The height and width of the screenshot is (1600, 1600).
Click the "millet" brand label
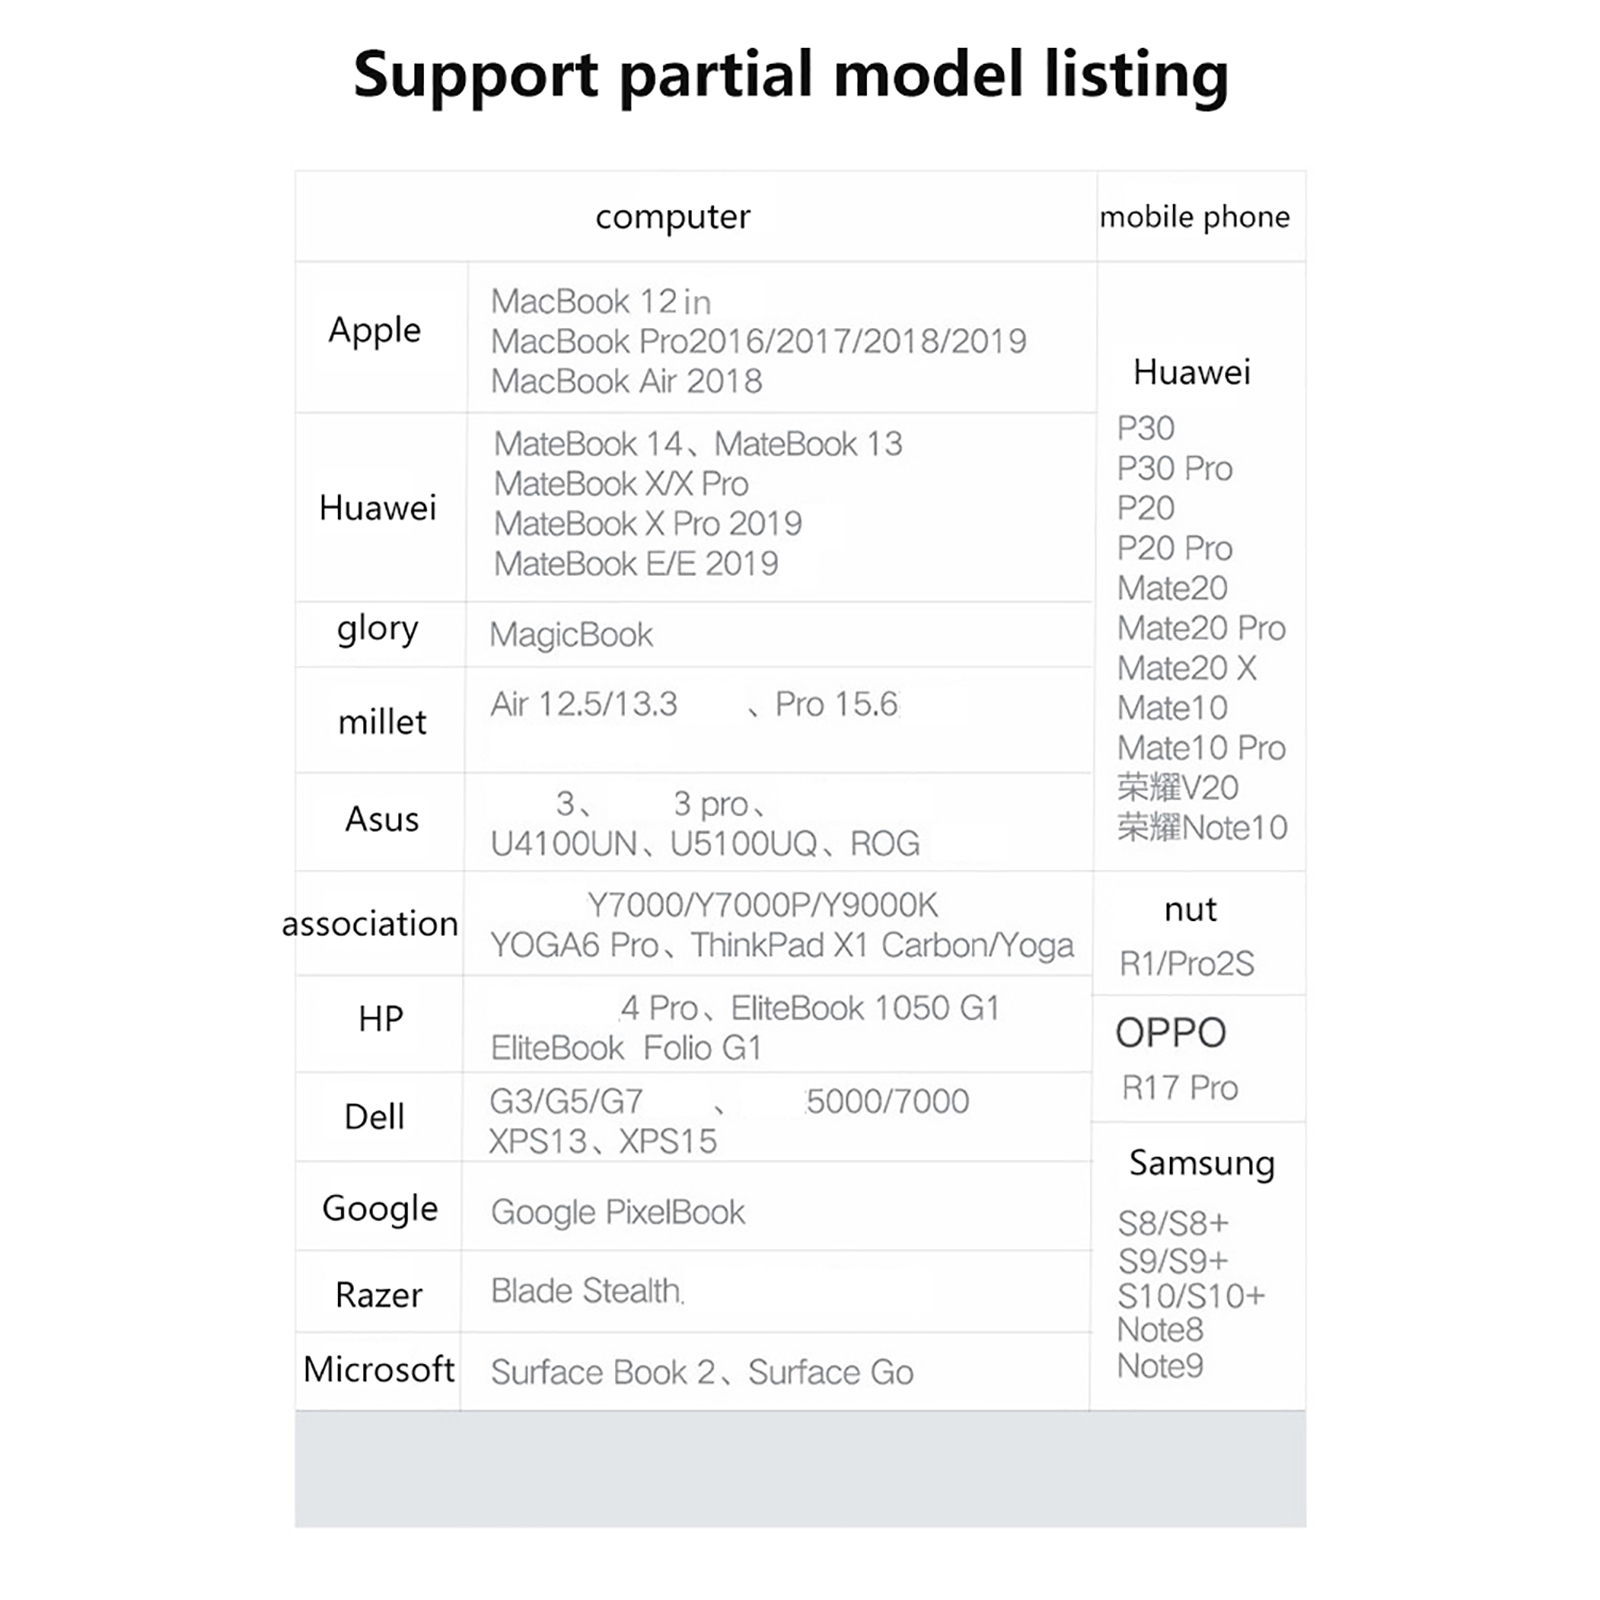pyautogui.click(x=382, y=722)
